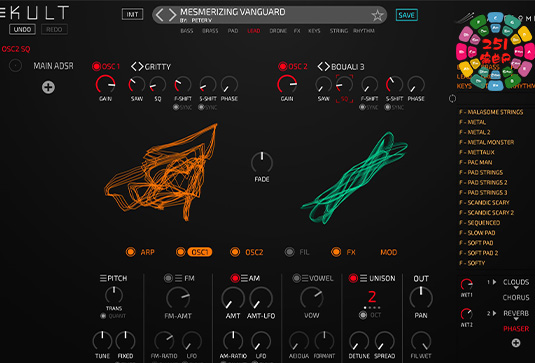
Task: Toggle unison OCT option
Action: tap(363, 315)
